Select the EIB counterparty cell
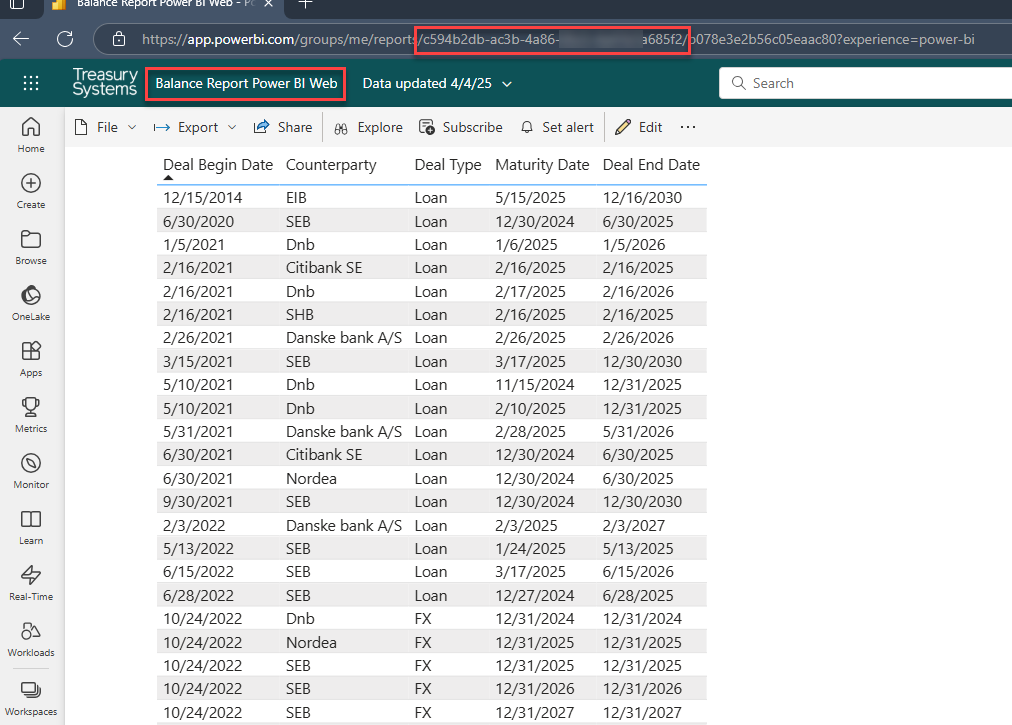Image resolution: width=1012 pixels, height=725 pixels. (296, 198)
